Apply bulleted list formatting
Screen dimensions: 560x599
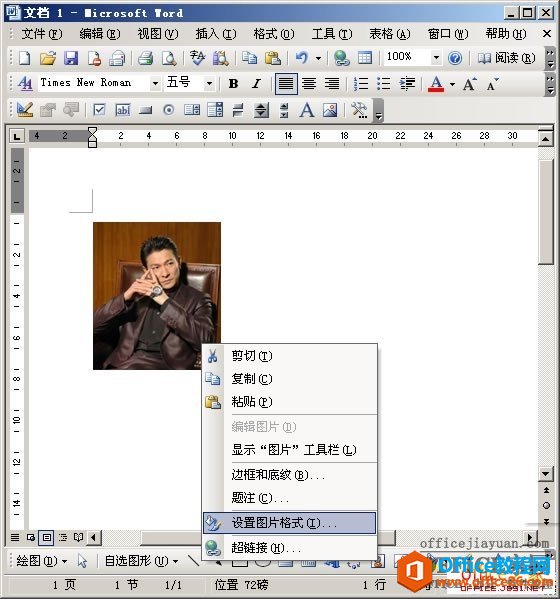pyautogui.click(x=384, y=83)
